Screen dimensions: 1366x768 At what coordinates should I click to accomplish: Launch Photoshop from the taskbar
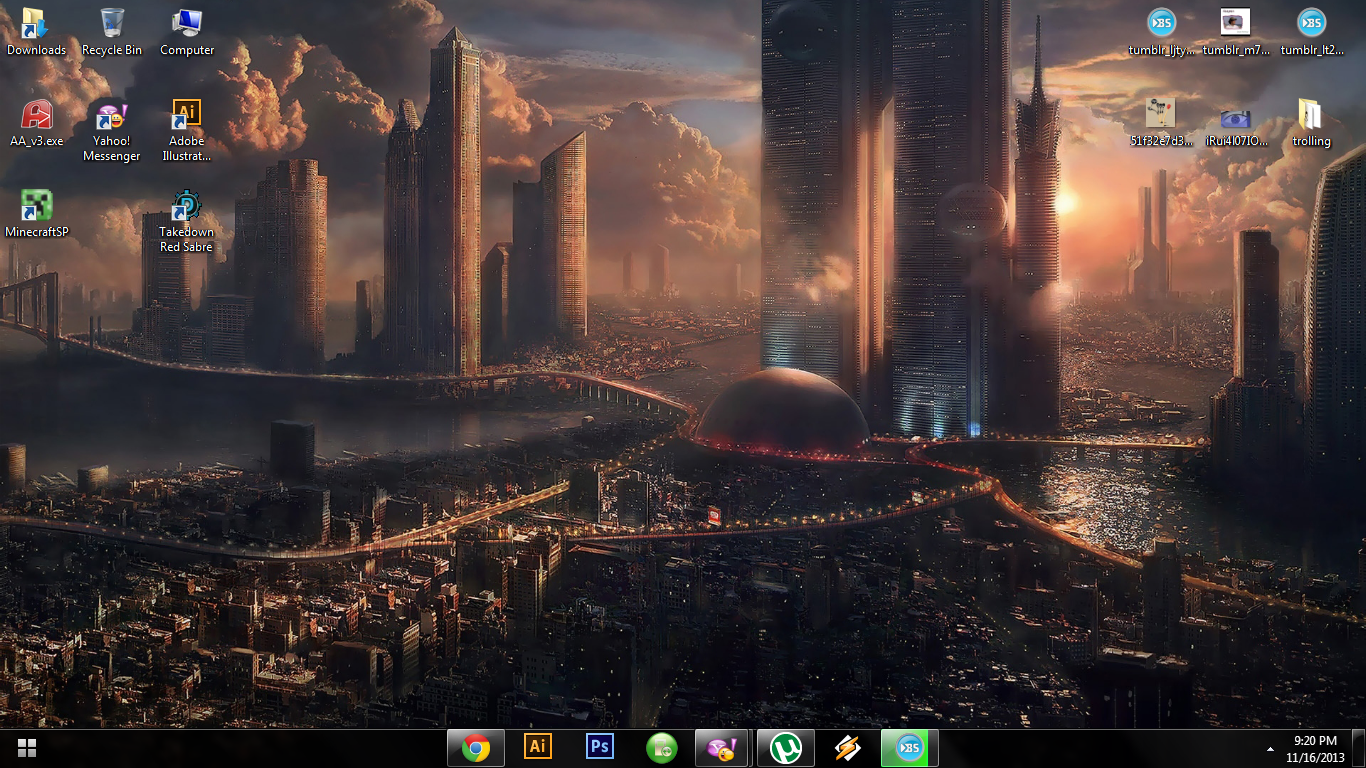click(600, 747)
